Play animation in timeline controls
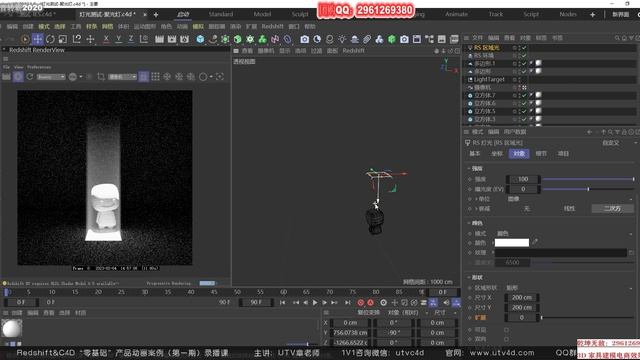Screen dimensions: 640x360 [x=315, y=302]
